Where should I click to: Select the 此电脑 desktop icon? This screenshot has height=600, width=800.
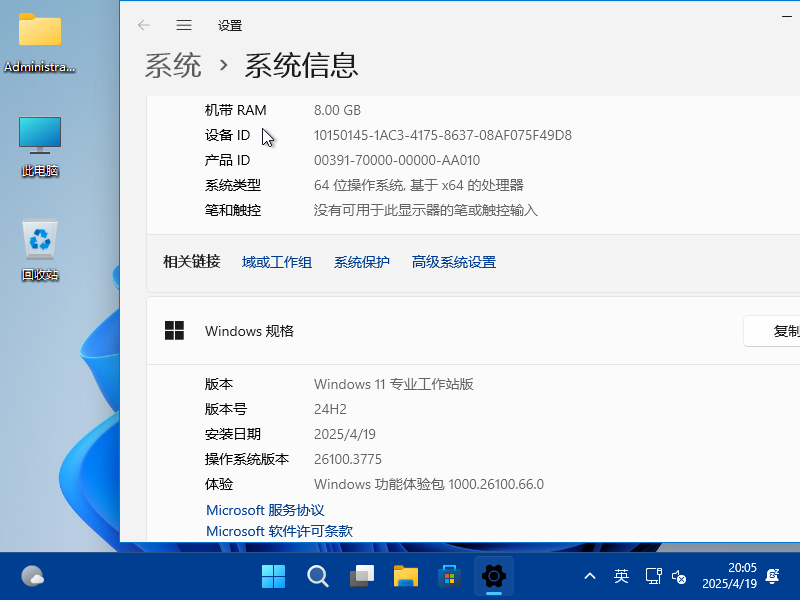tap(40, 147)
